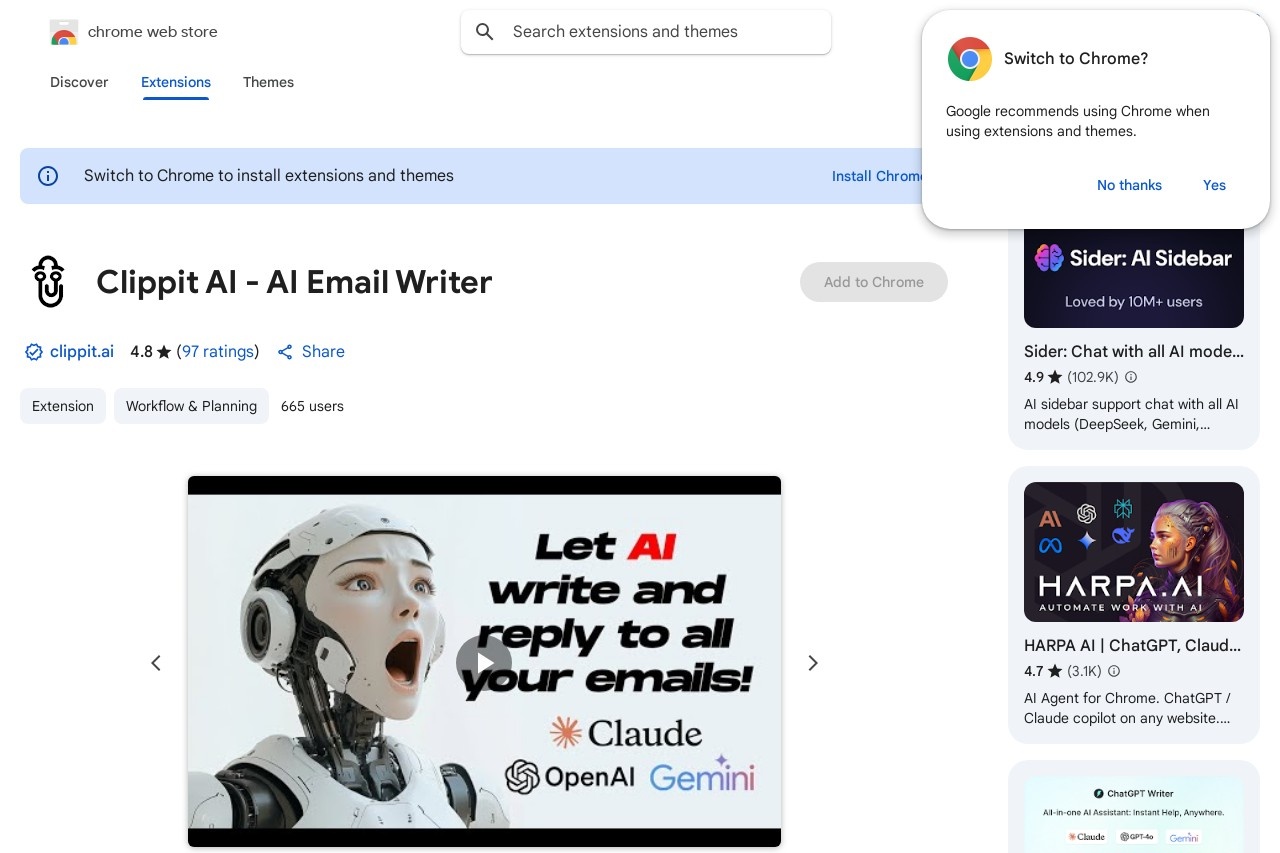
Task: Play the promo video
Action: [x=484, y=662]
